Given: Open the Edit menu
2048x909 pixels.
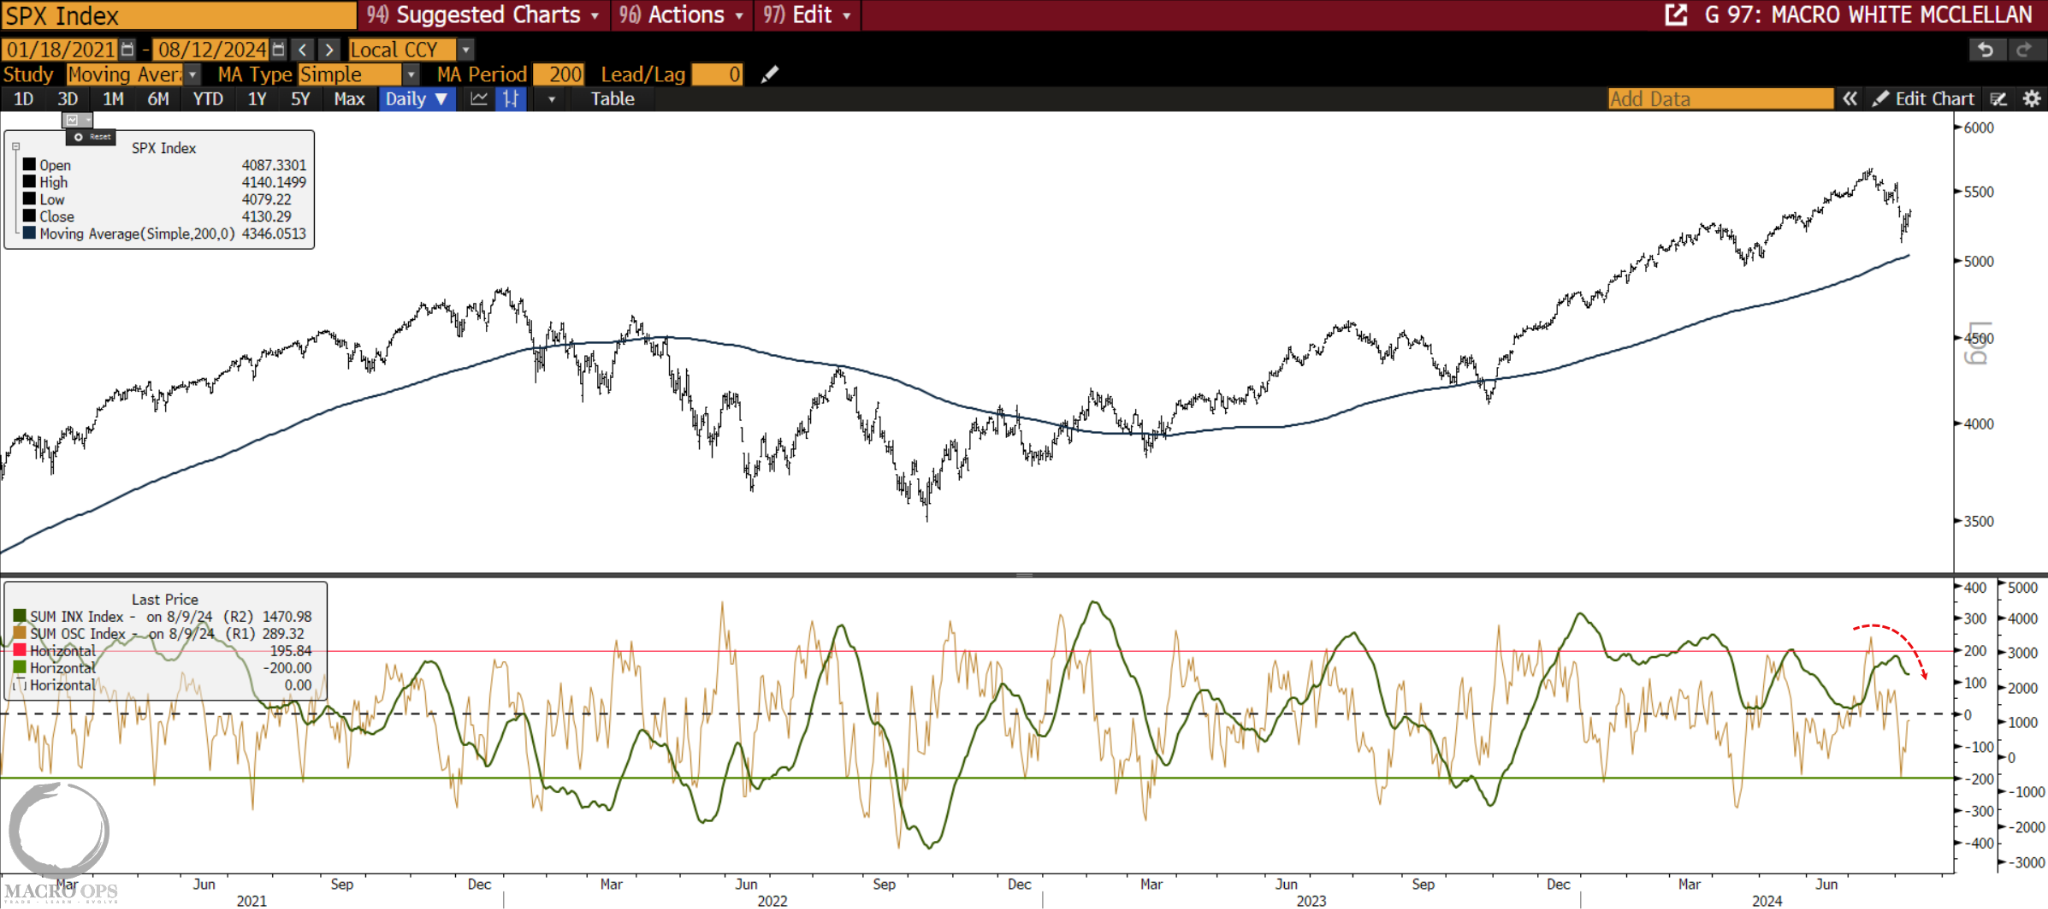Looking at the screenshot, I should (806, 15).
